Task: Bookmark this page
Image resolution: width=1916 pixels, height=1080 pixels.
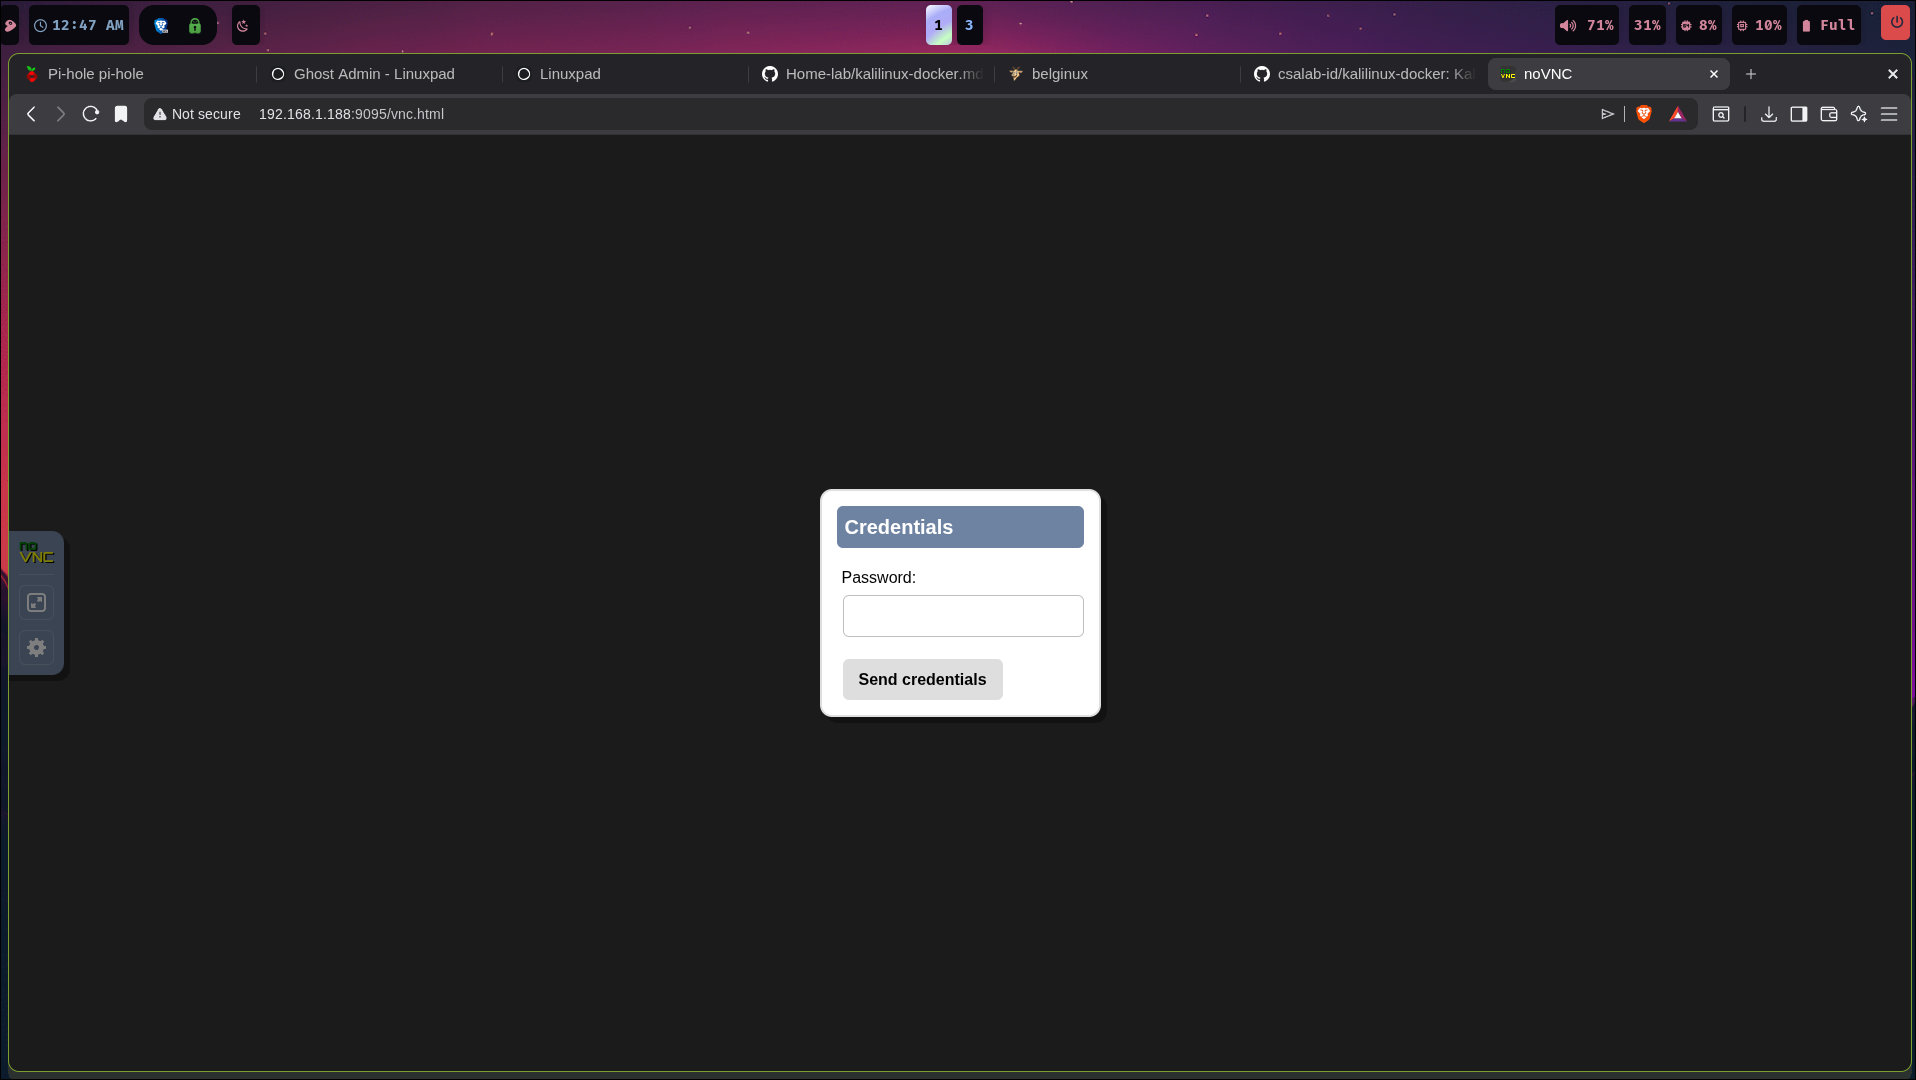Action: click(x=121, y=114)
